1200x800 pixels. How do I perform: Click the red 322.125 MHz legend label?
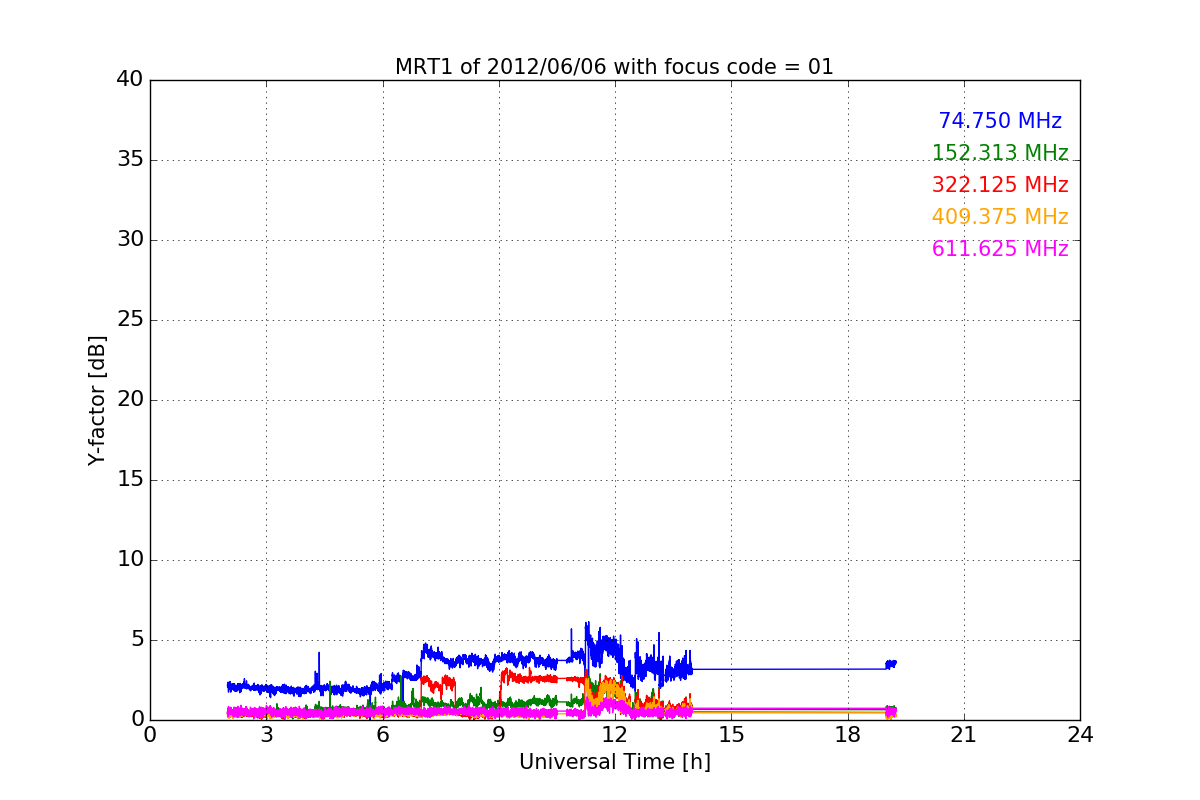click(x=1000, y=185)
